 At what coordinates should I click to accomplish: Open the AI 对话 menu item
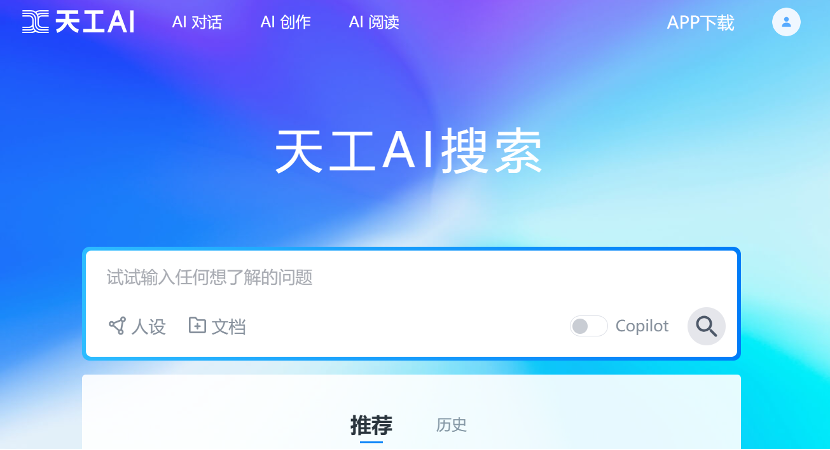point(197,22)
